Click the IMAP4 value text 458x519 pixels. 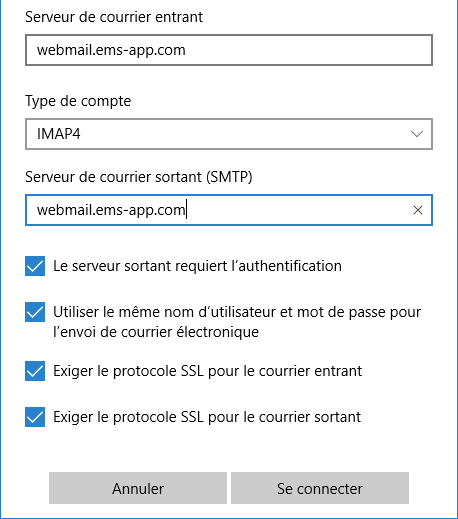59,134
